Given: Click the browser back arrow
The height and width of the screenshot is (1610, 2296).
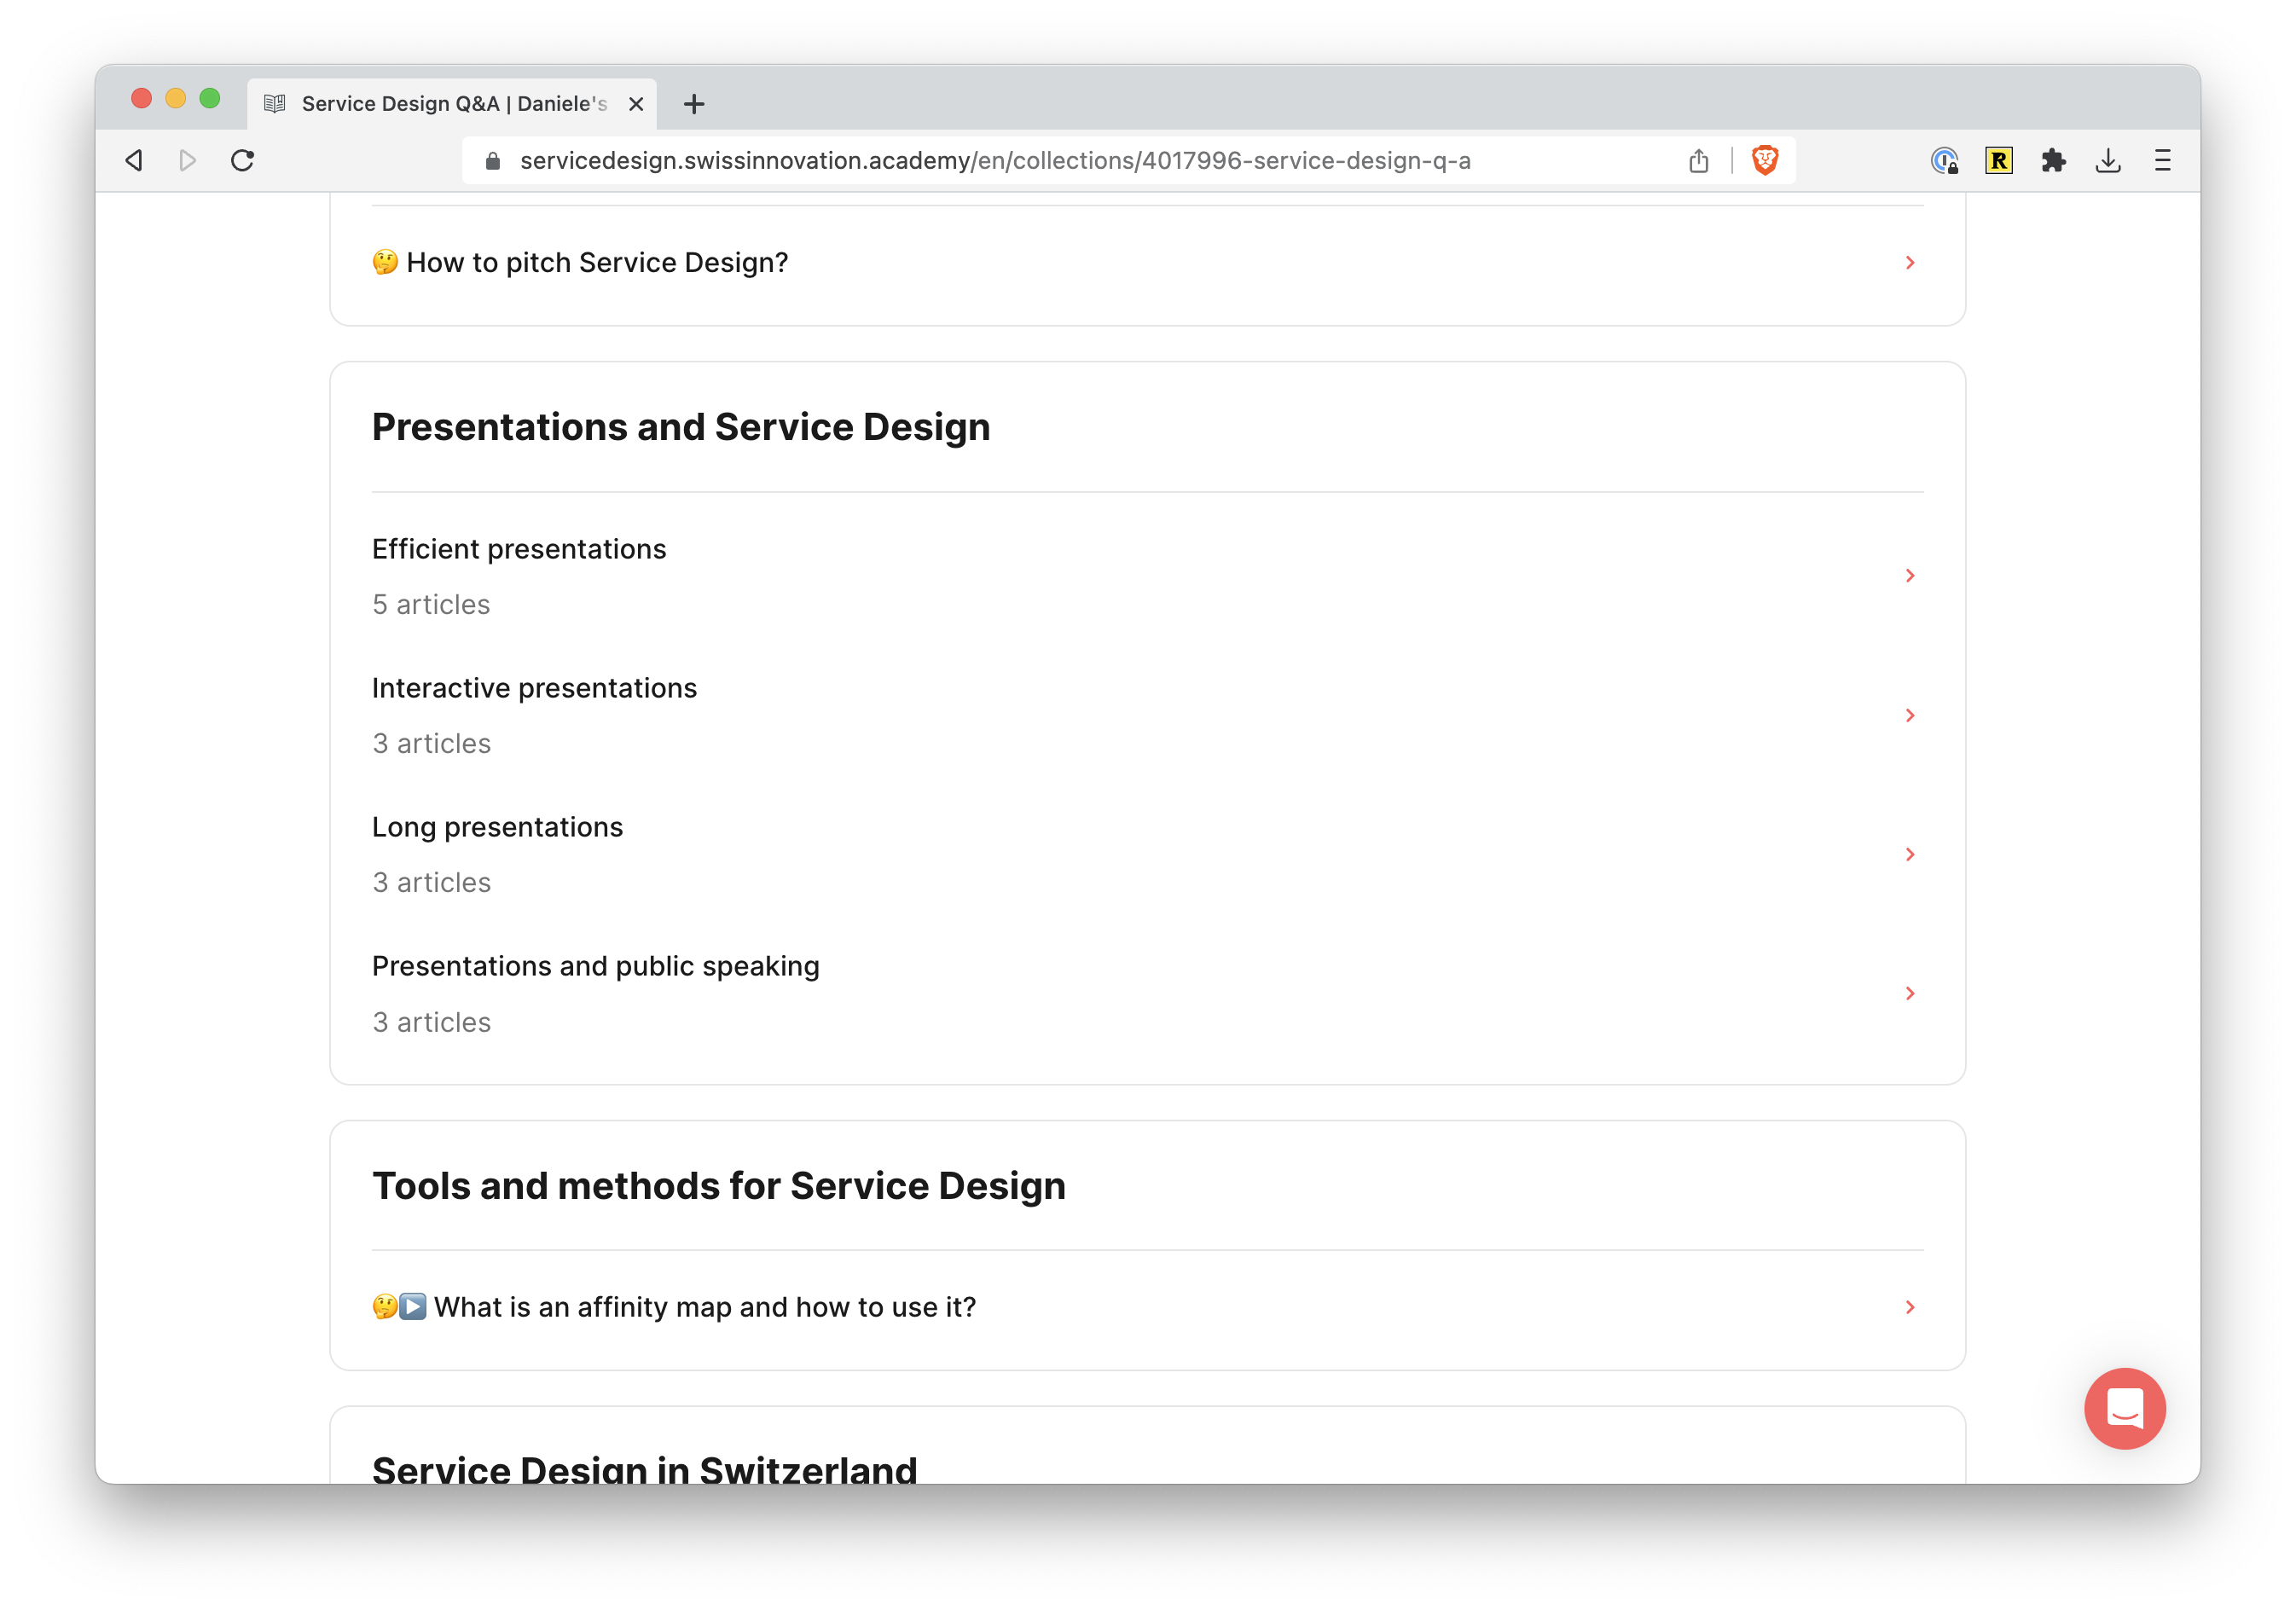Looking at the screenshot, I should [x=134, y=161].
